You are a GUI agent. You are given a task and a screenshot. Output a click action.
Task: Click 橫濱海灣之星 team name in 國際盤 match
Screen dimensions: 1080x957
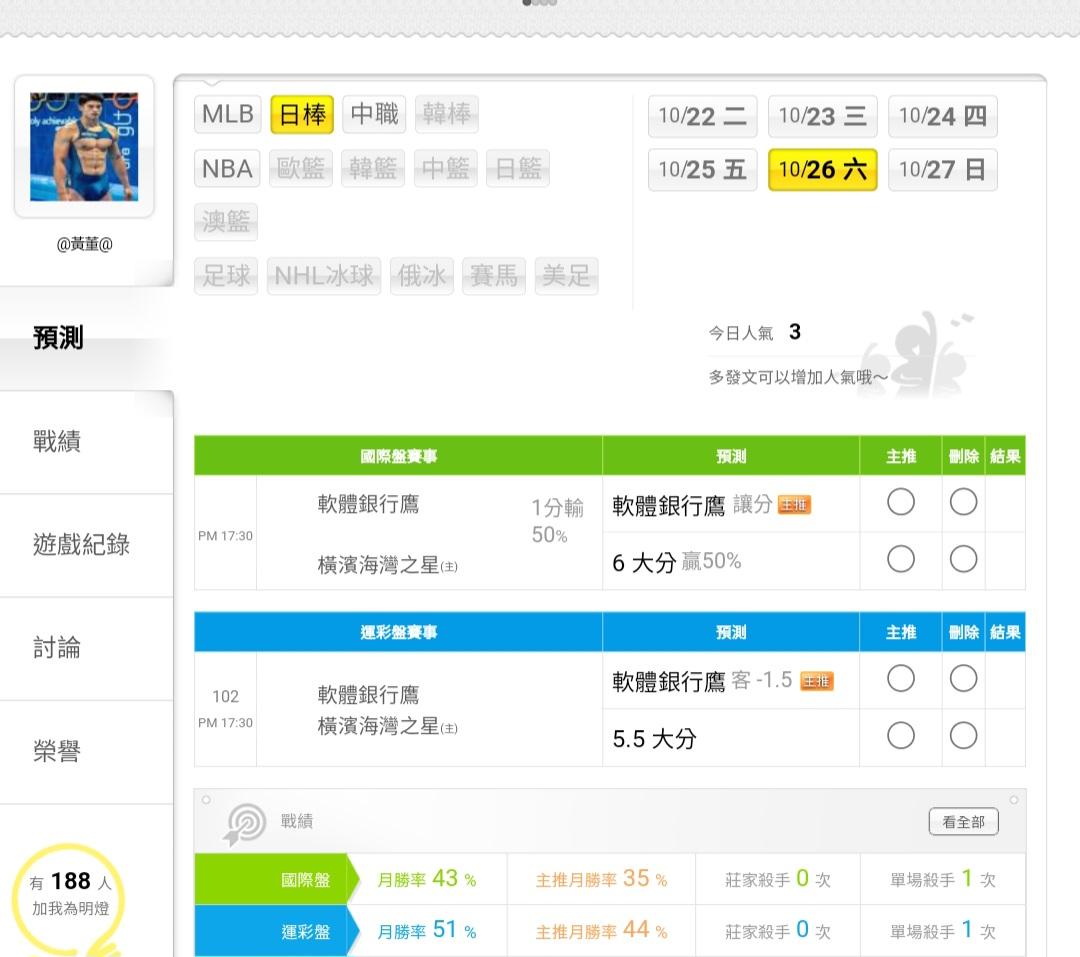click(387, 565)
